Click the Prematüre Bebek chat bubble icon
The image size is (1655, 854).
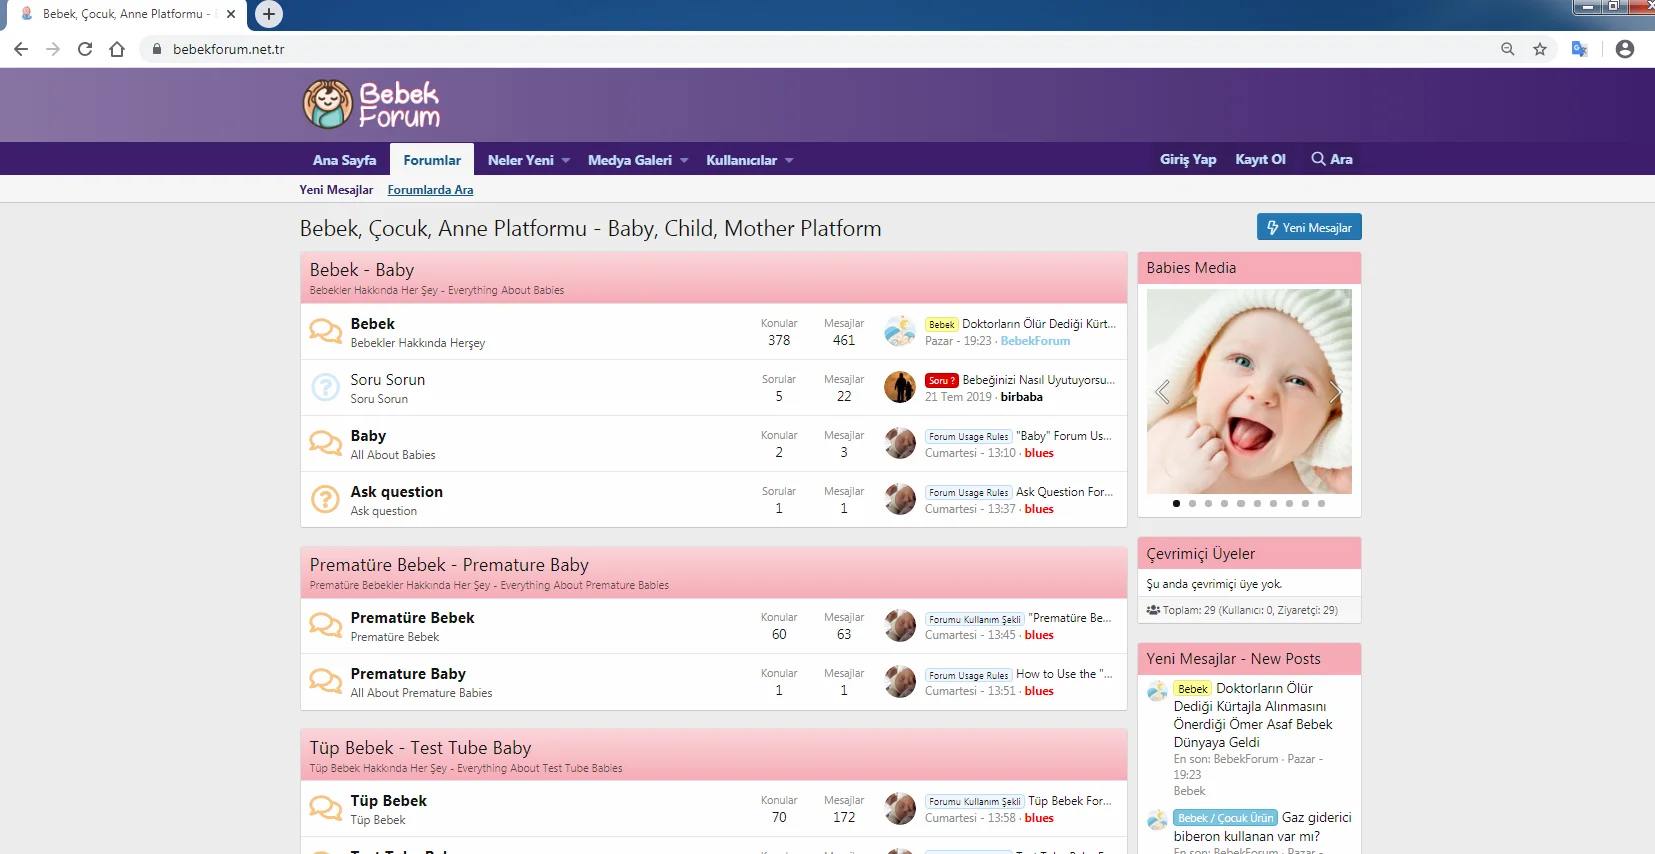[x=325, y=625]
